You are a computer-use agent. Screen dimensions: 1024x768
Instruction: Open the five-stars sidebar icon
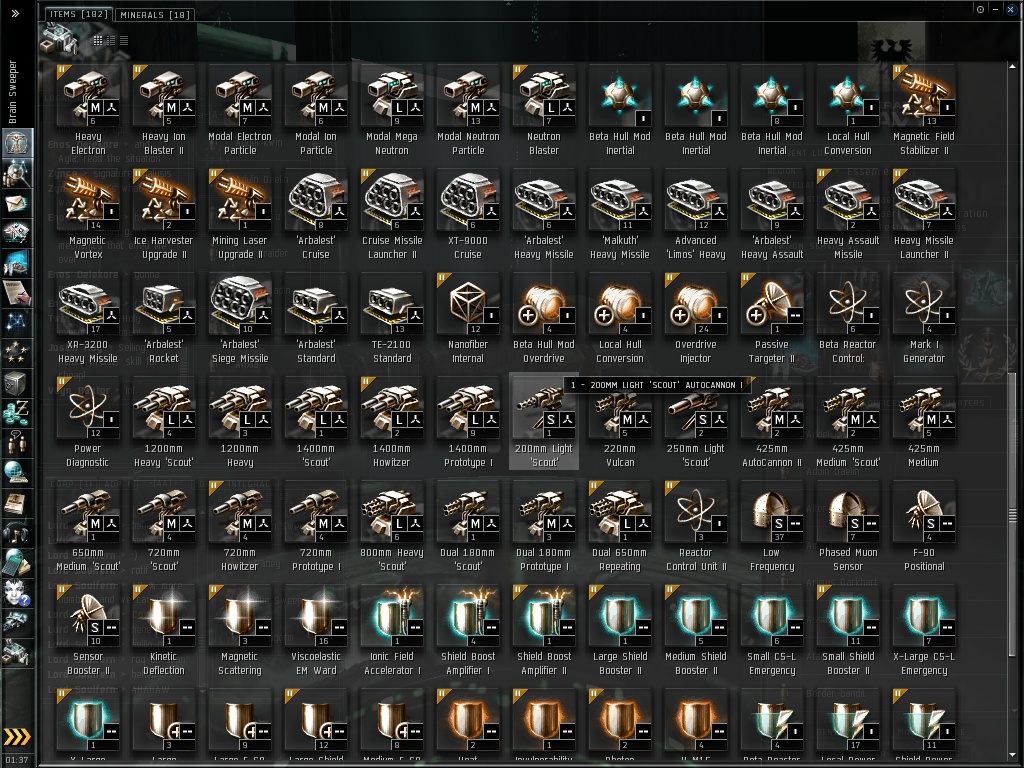16,353
